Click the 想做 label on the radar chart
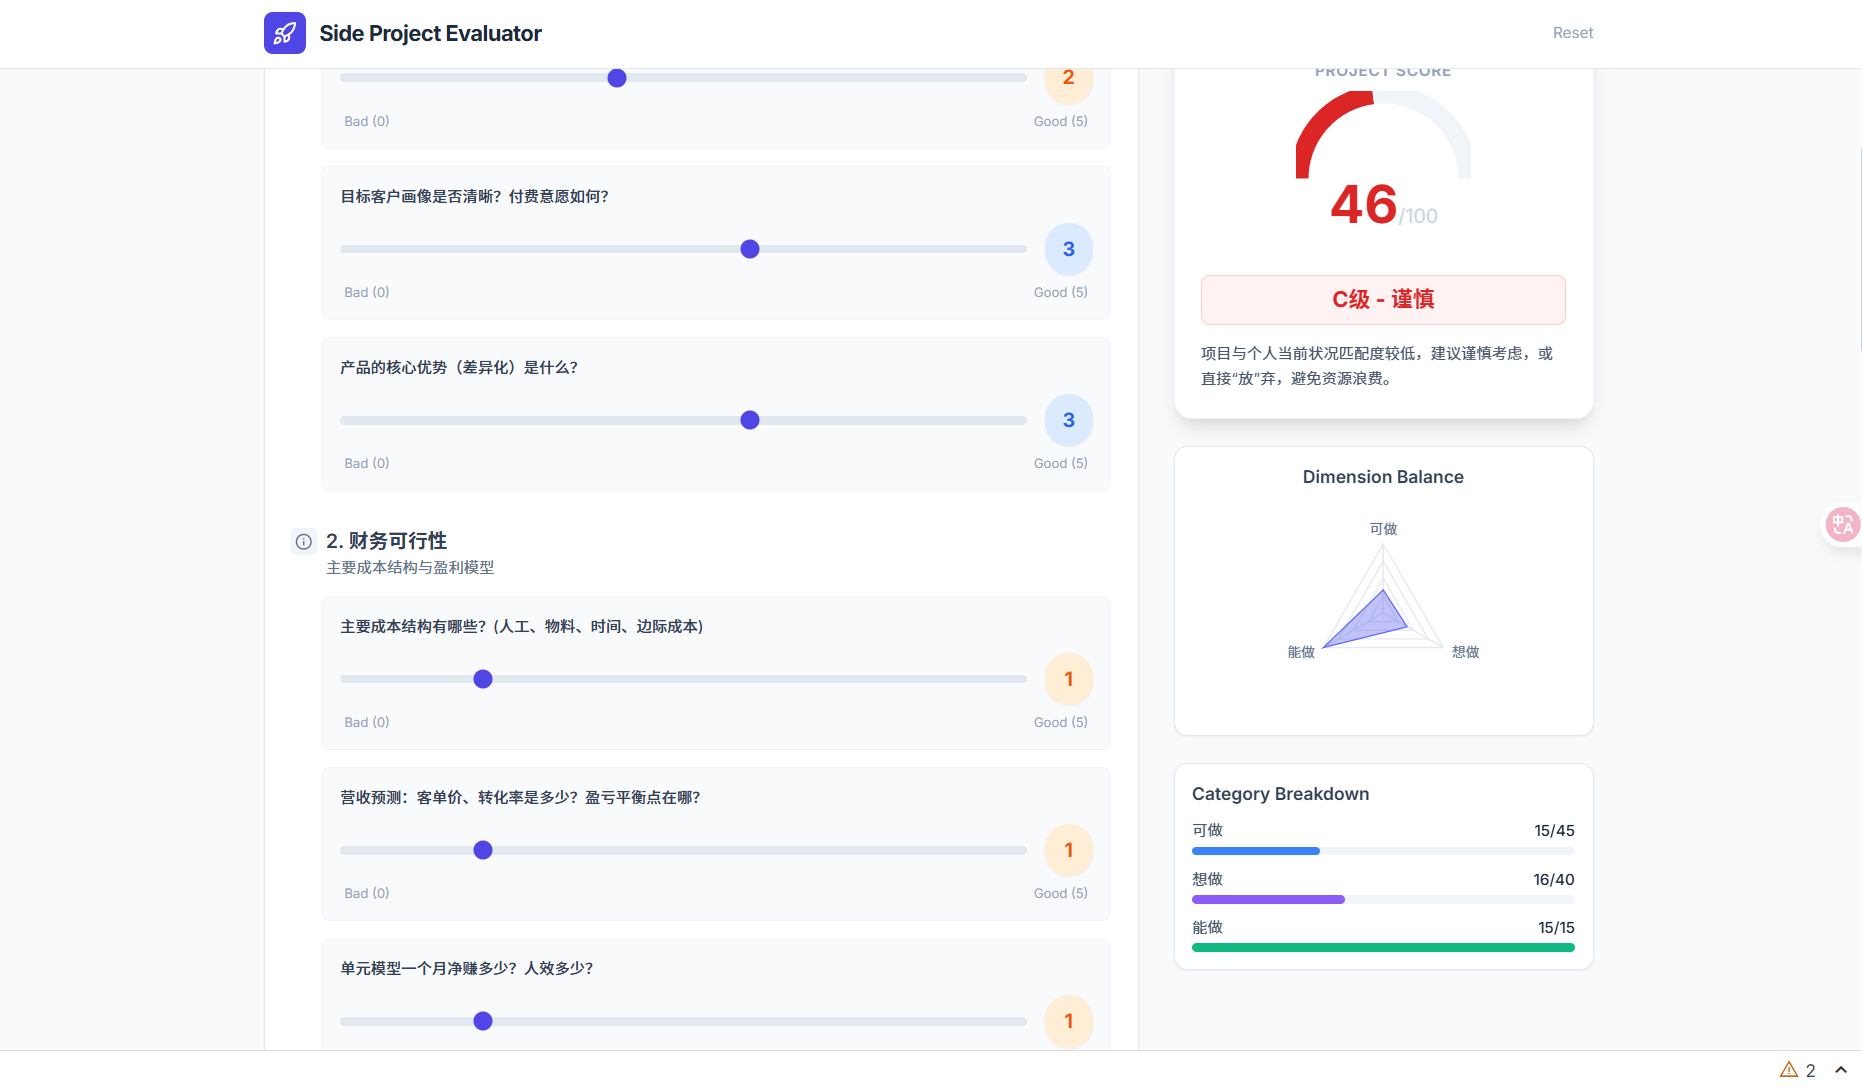The height and width of the screenshot is (1086, 1862). (1465, 652)
